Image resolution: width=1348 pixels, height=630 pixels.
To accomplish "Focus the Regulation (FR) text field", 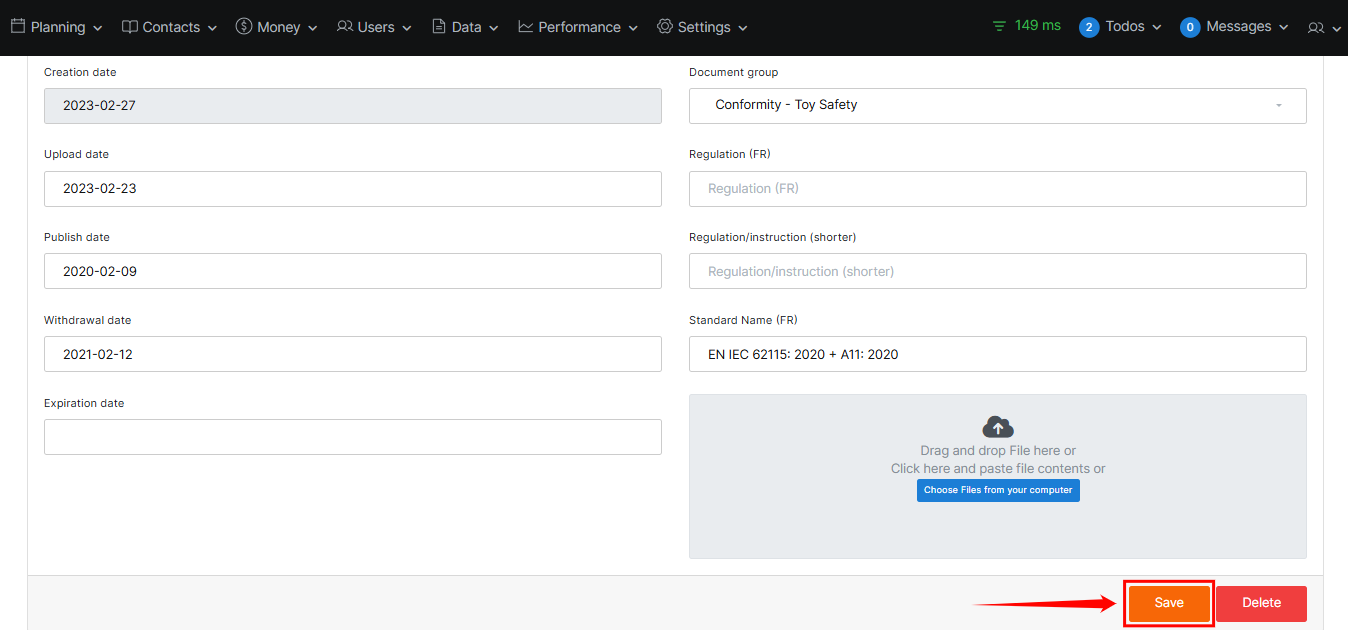I will coord(997,189).
